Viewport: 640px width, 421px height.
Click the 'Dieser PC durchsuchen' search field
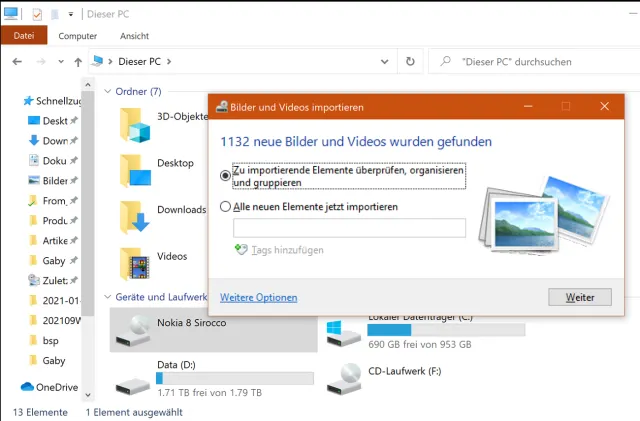(535, 62)
